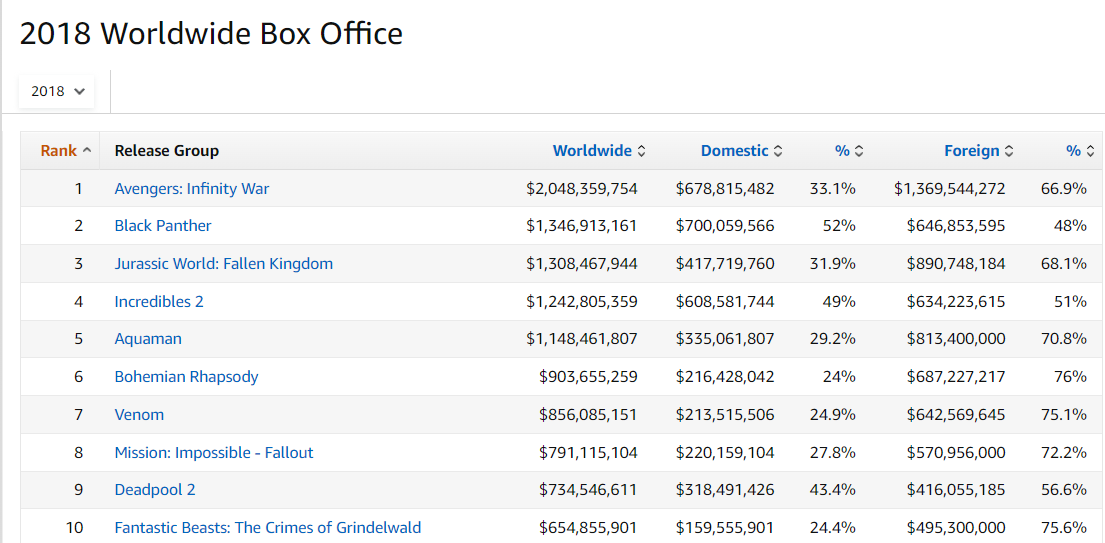Viewport: 1105px width, 543px height.
Task: Select foreign gross $1,369,544,272
Action: (x=950, y=189)
